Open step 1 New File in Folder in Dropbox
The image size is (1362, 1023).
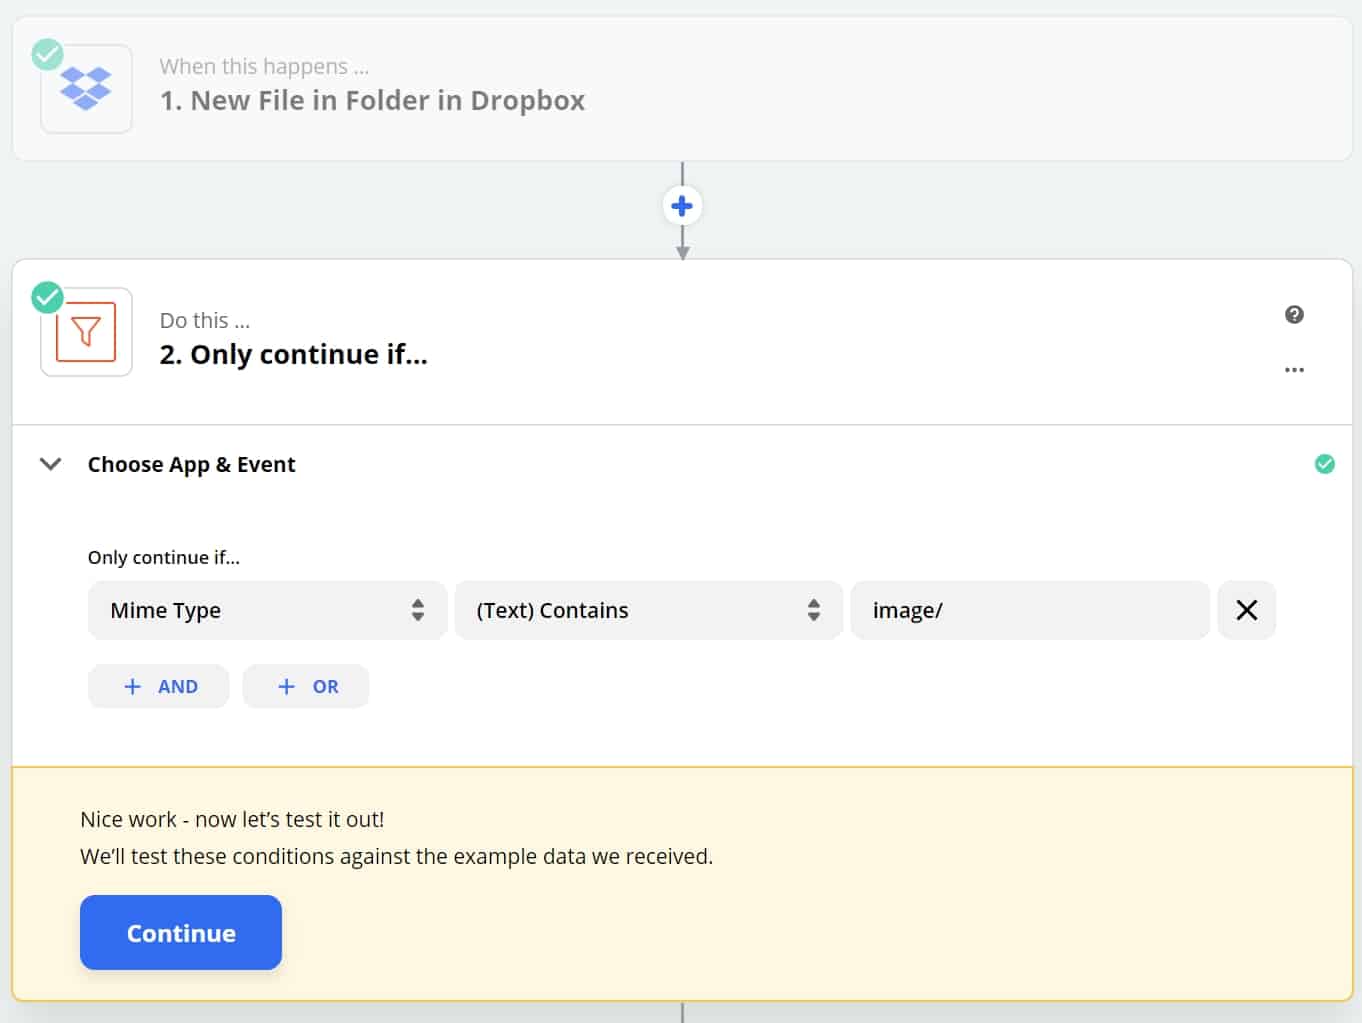(x=372, y=100)
